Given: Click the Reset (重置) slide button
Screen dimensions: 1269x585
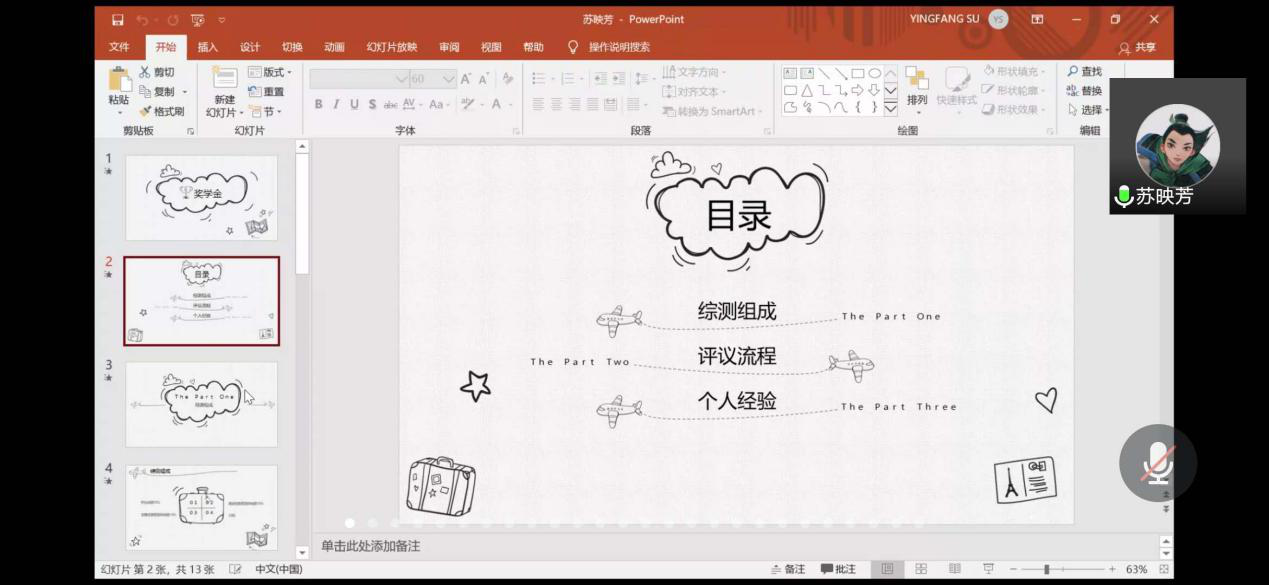Looking at the screenshot, I should (267, 91).
